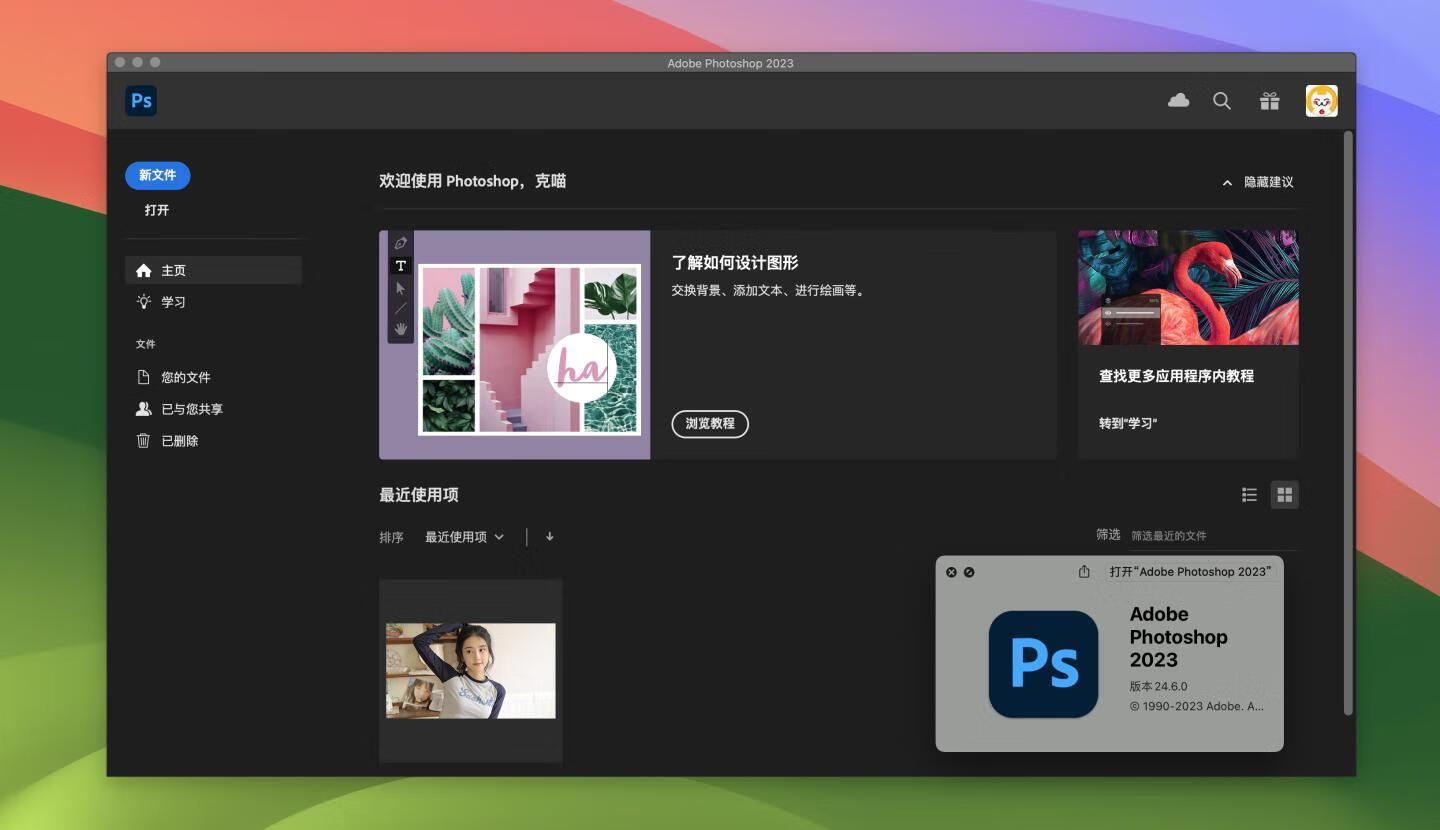
Task: Click the circle-slash icon in the popup
Action: (x=969, y=572)
